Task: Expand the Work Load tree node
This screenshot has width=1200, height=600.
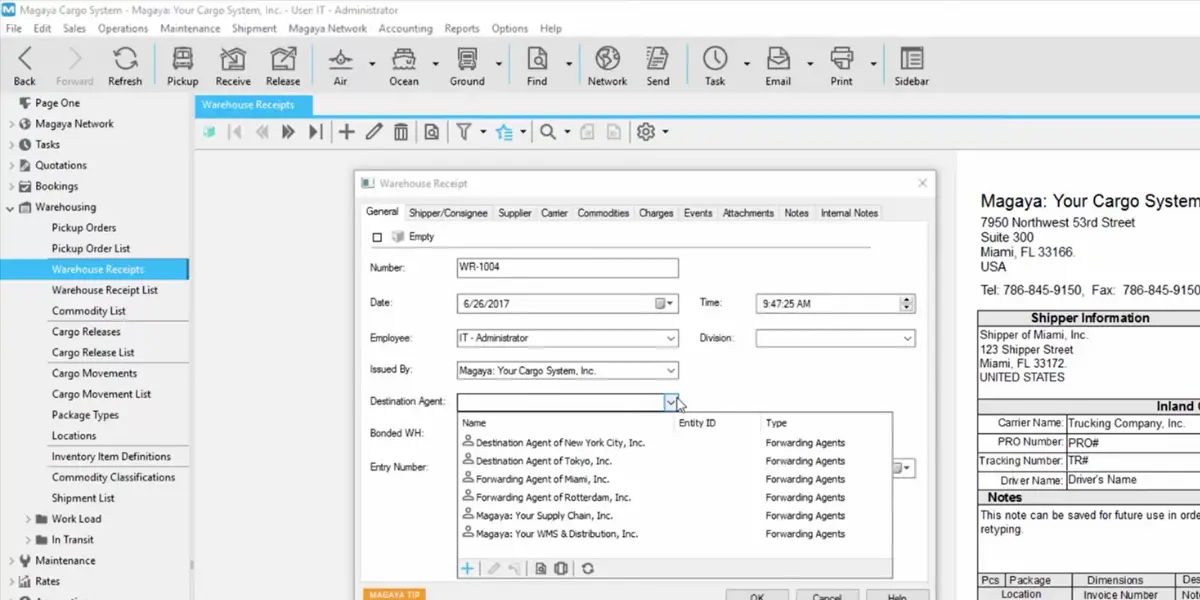Action: click(28, 519)
